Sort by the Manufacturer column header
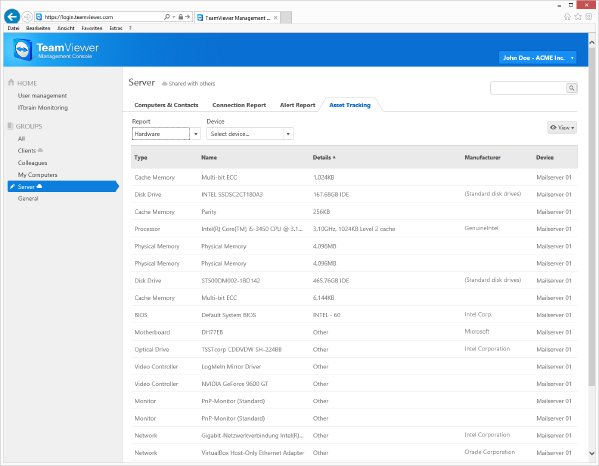 click(x=482, y=157)
